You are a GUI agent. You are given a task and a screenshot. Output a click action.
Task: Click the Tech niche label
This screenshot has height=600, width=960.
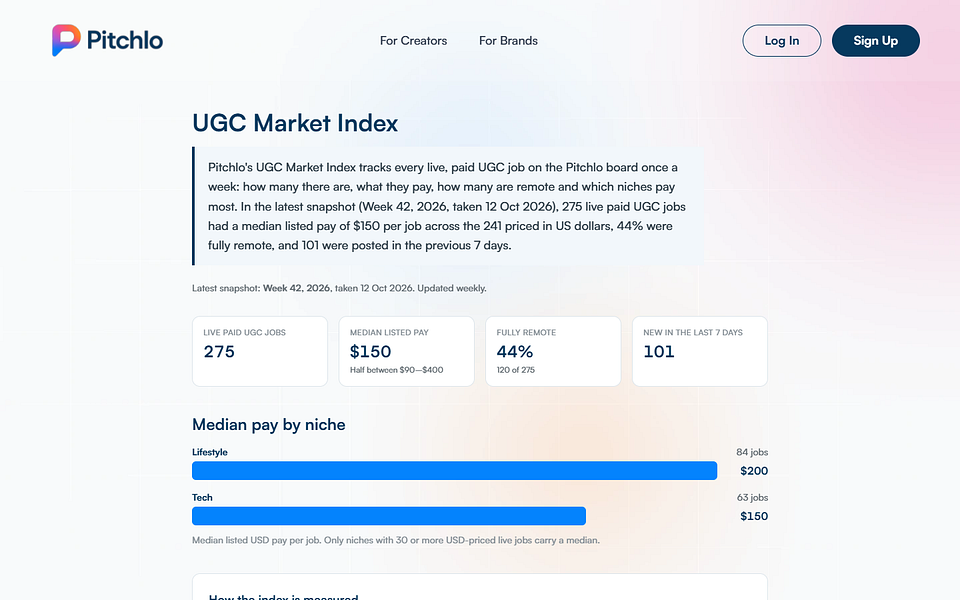[x=202, y=498]
